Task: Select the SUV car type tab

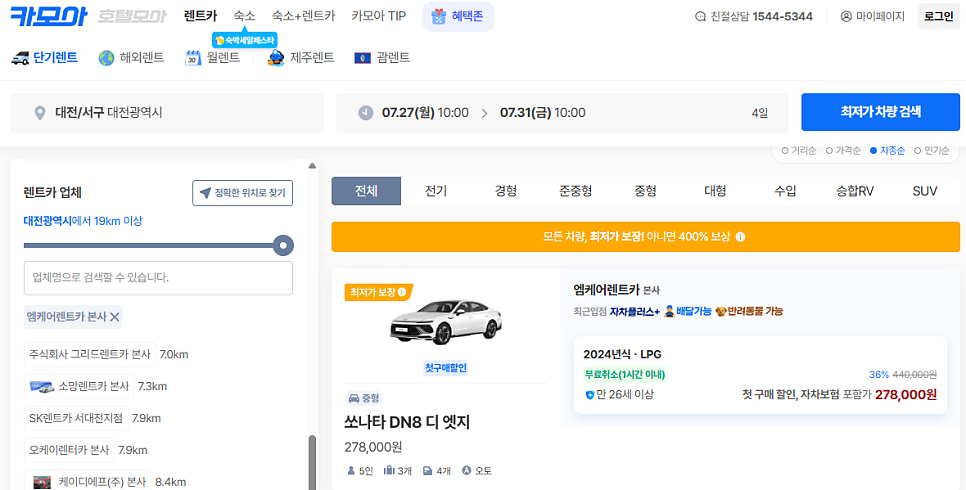Action: [925, 191]
